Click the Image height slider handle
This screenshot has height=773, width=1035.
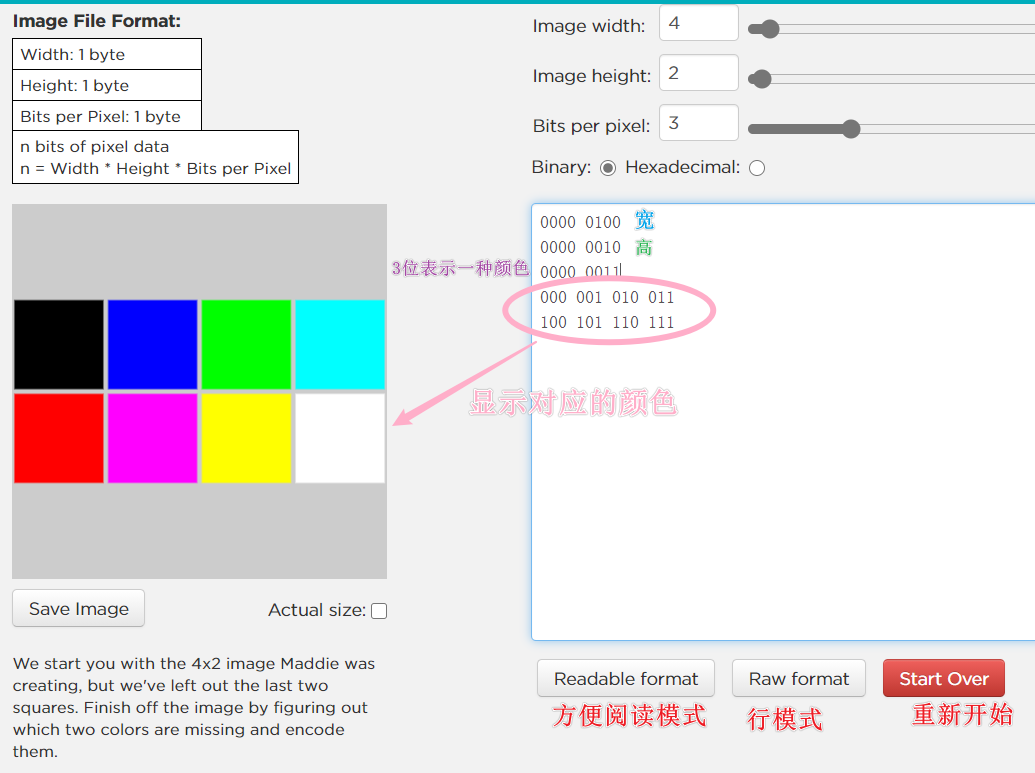pos(760,78)
